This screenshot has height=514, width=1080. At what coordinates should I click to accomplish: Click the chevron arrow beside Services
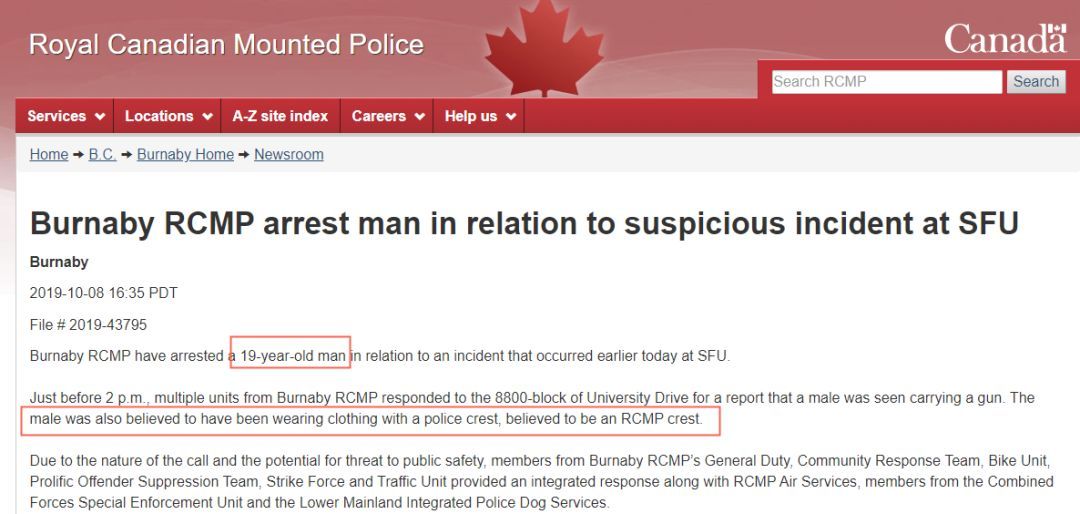(x=100, y=117)
